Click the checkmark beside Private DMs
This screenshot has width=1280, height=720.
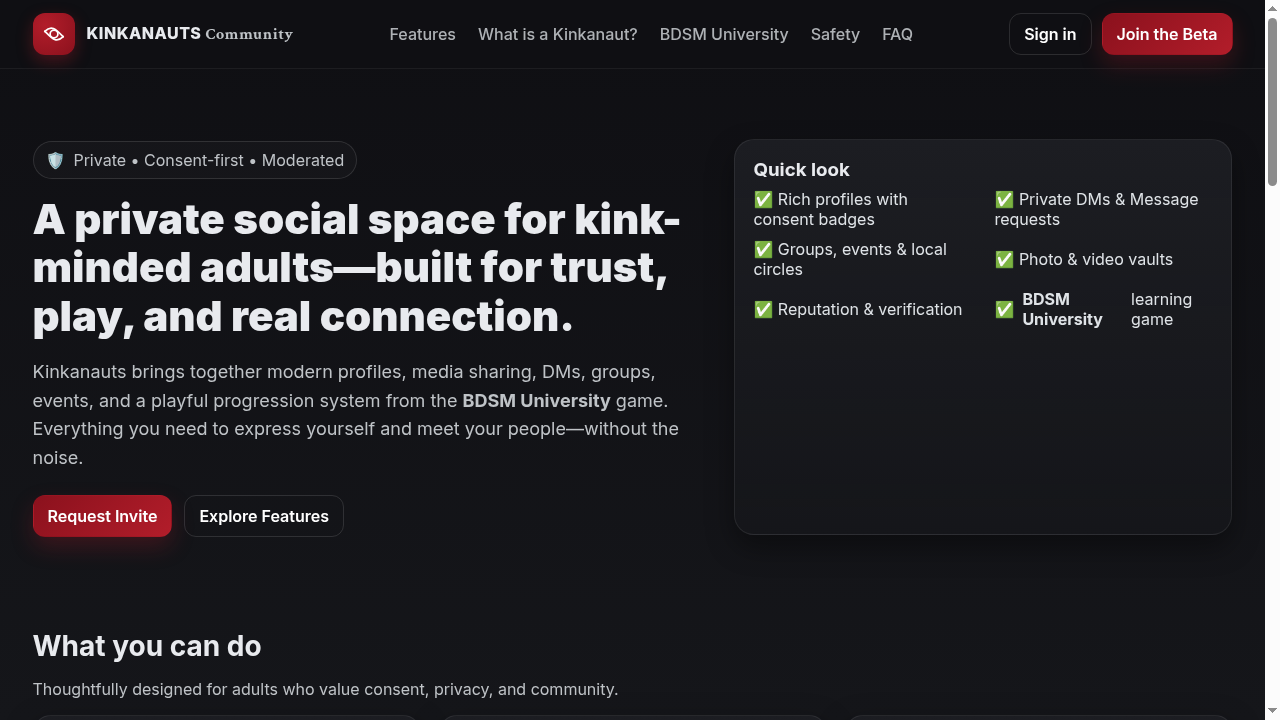pos(1004,200)
